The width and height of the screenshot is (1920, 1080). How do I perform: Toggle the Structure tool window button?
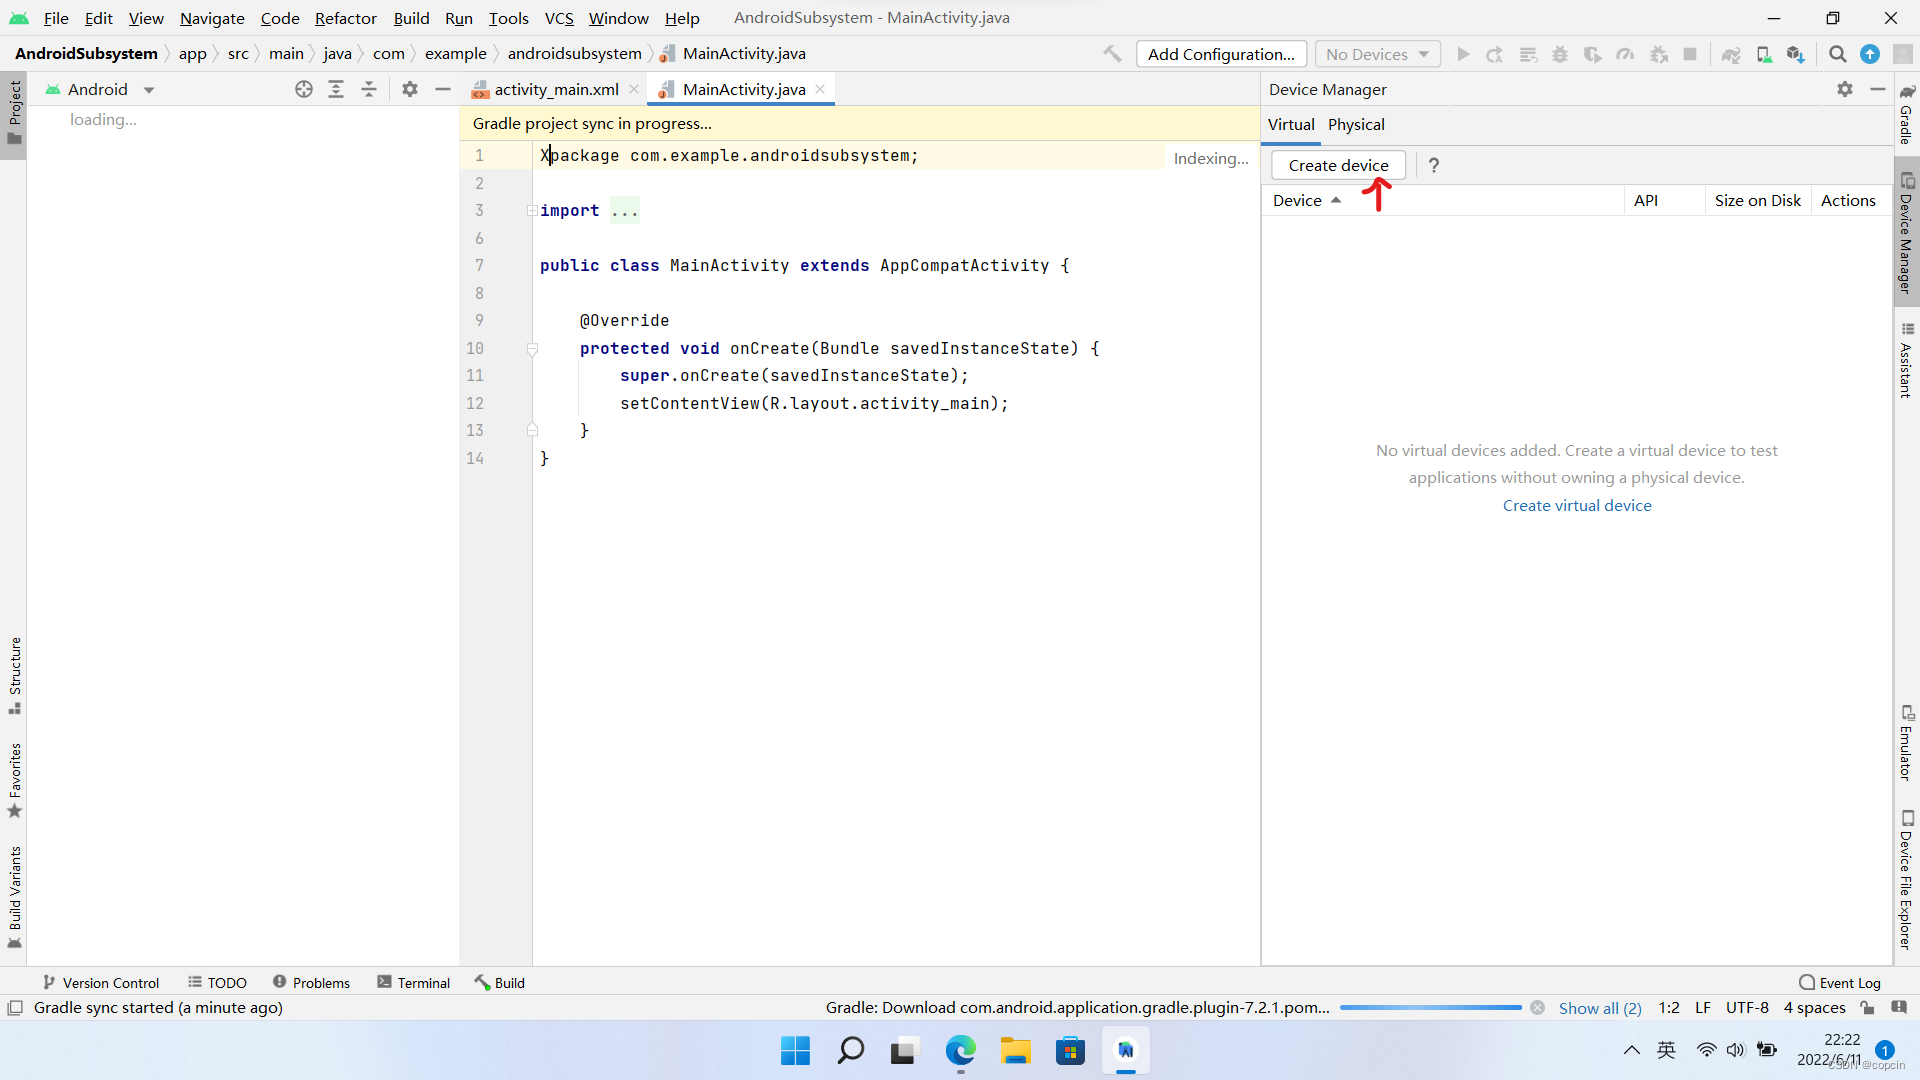point(14,676)
